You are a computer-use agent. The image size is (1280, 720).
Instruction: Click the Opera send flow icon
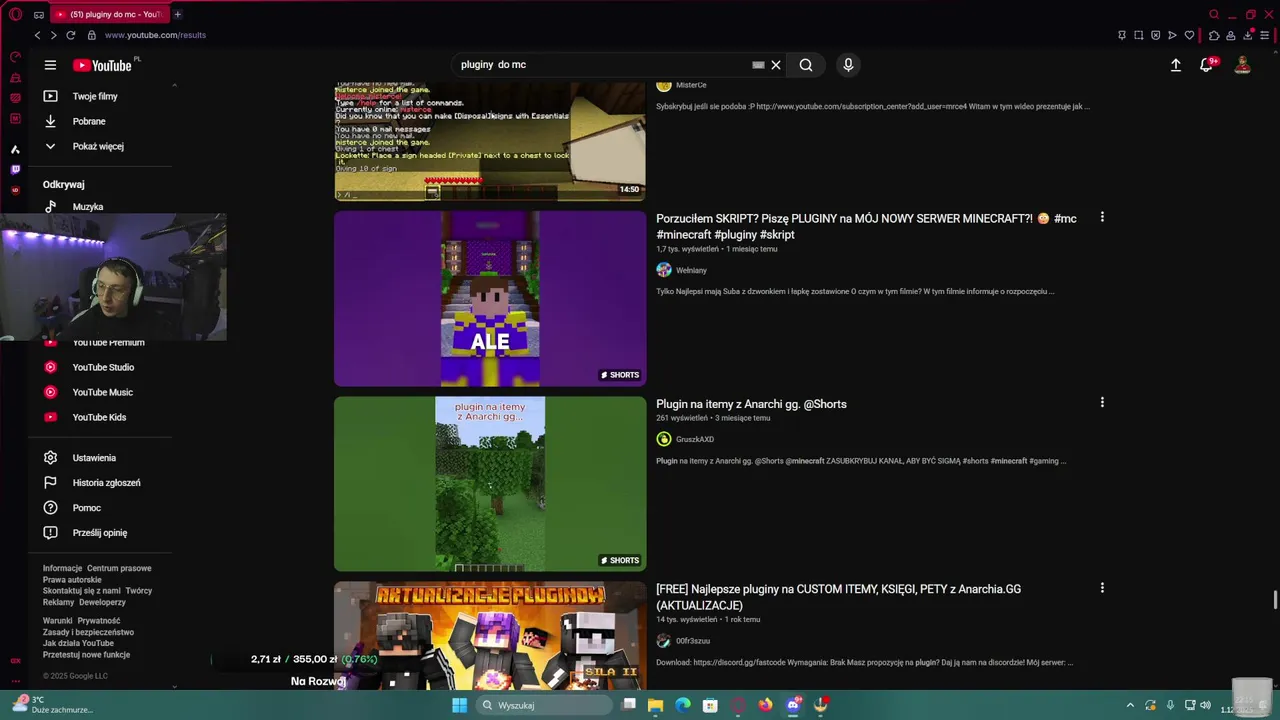pos(1173,35)
